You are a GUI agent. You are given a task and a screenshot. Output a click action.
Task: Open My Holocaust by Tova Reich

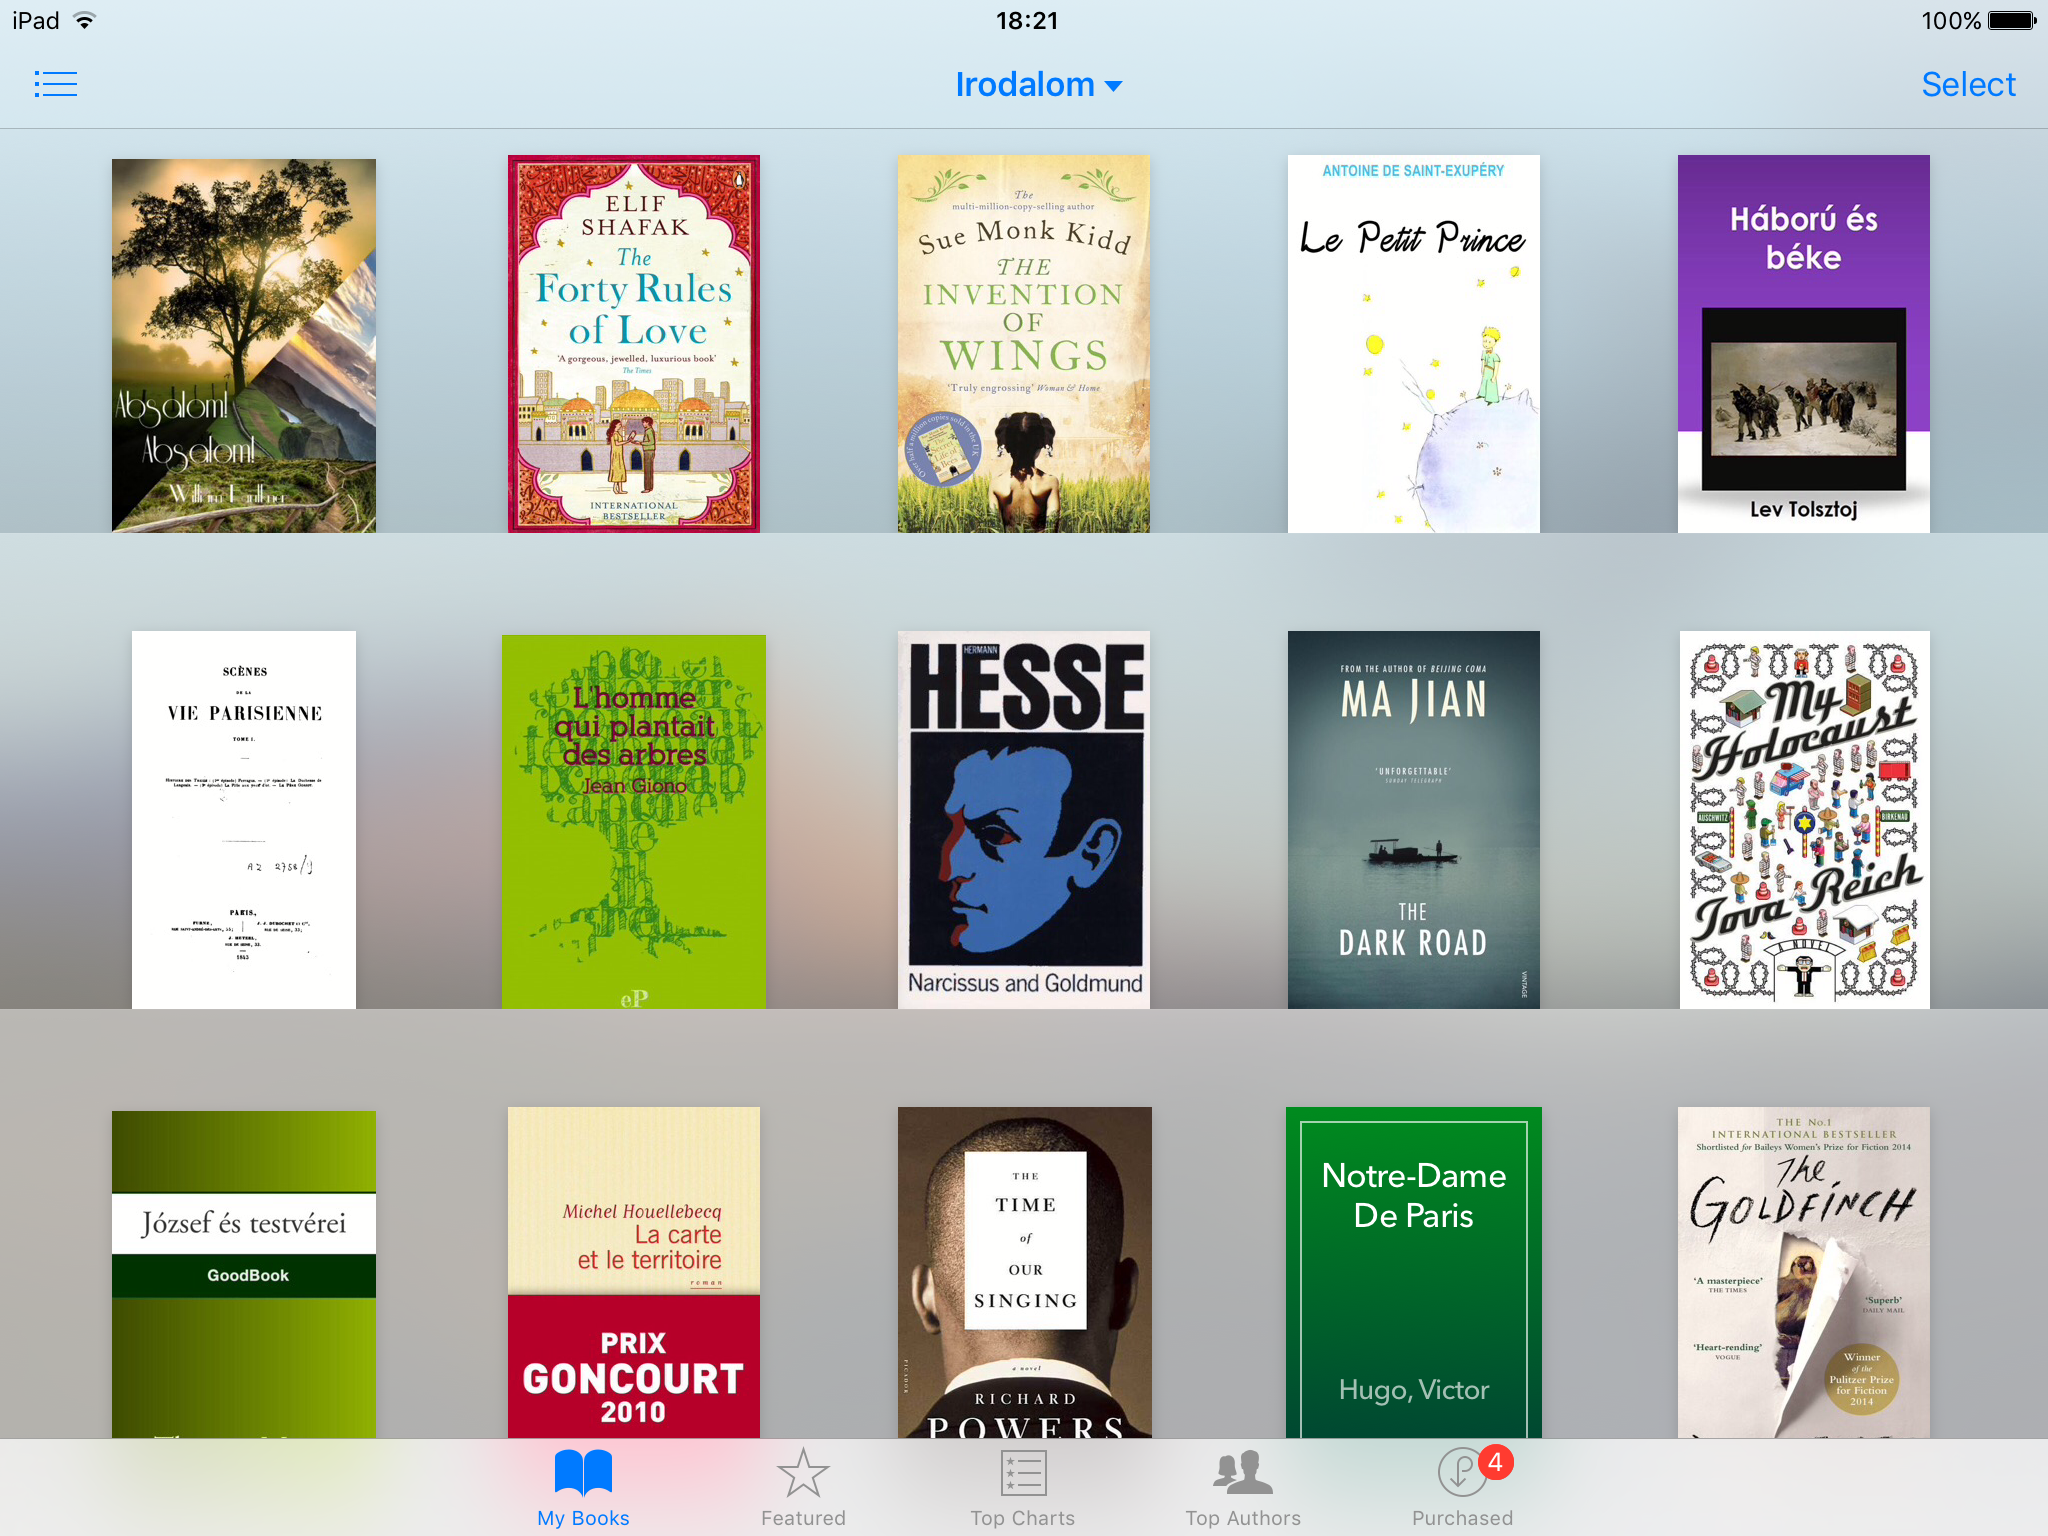point(1805,819)
